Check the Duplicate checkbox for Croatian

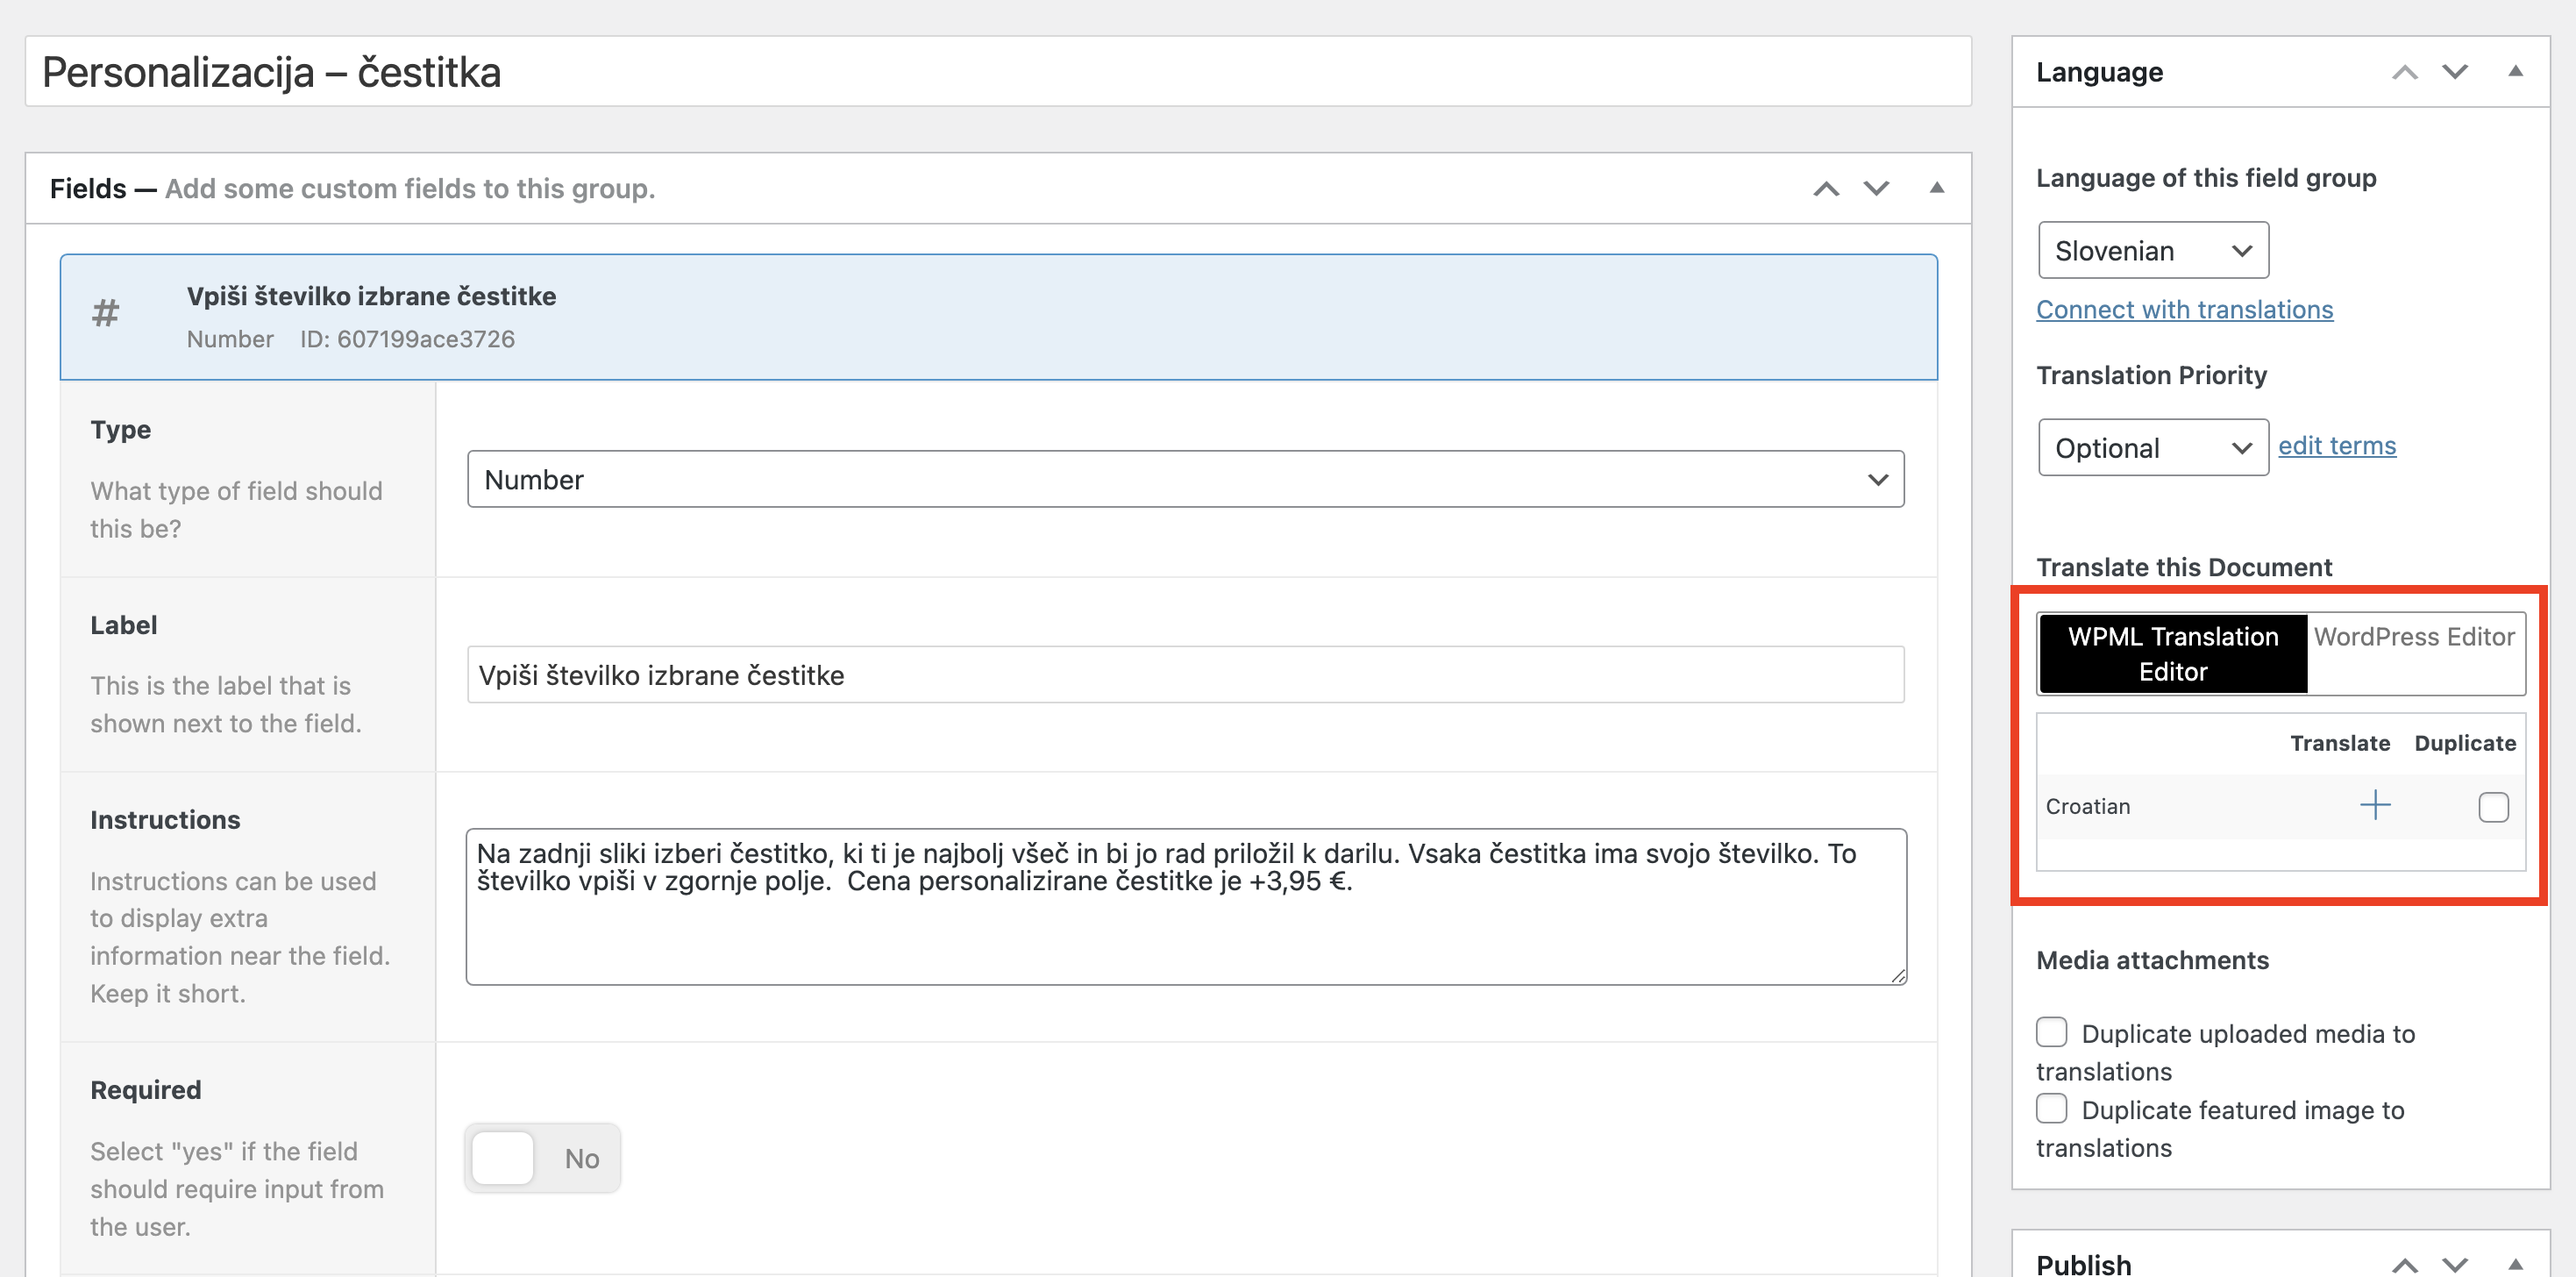[x=2493, y=806]
